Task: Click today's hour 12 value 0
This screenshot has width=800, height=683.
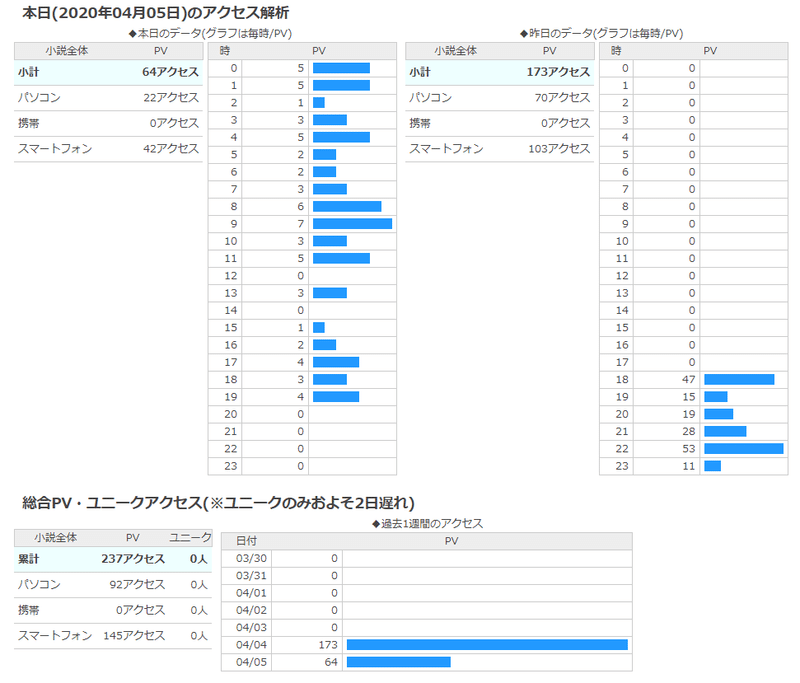Action: click(301, 275)
